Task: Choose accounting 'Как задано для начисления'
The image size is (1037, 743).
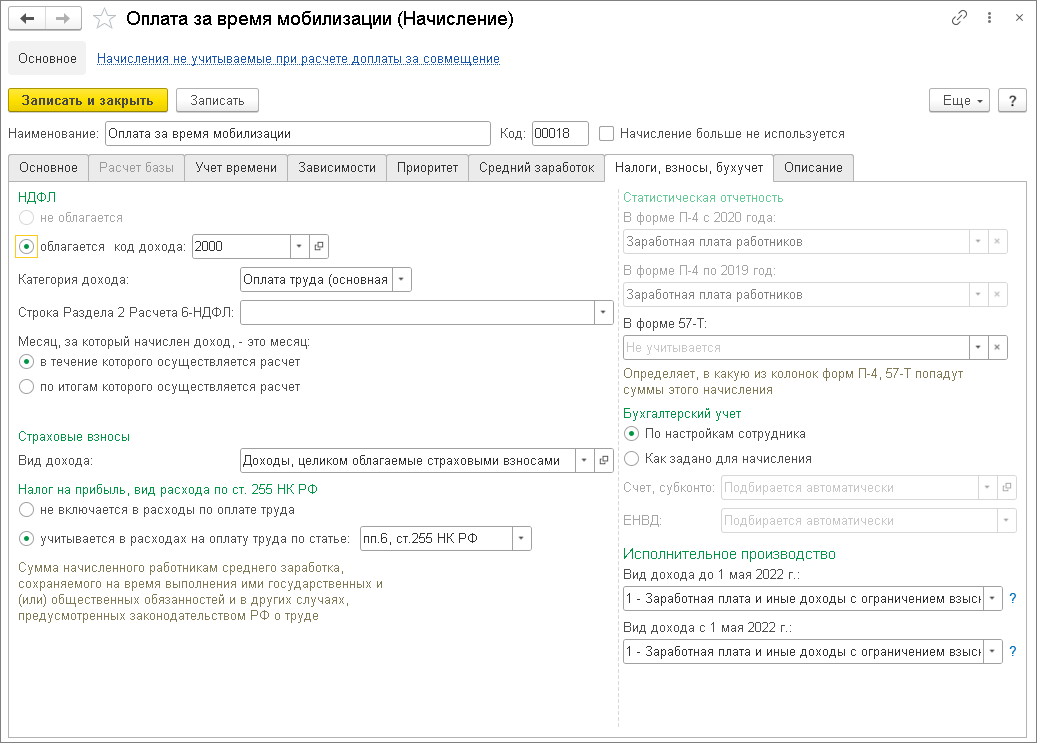Action: click(x=632, y=459)
